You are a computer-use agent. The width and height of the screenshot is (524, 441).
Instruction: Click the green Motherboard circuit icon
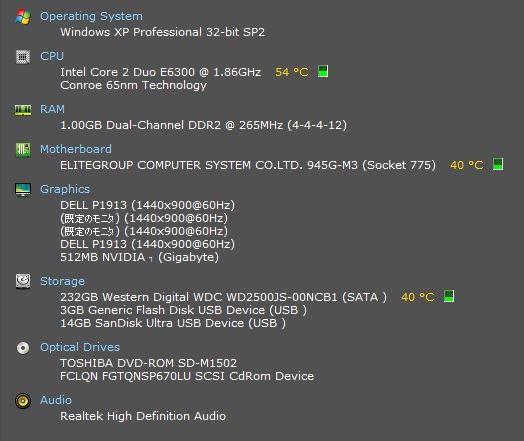[x=23, y=149]
